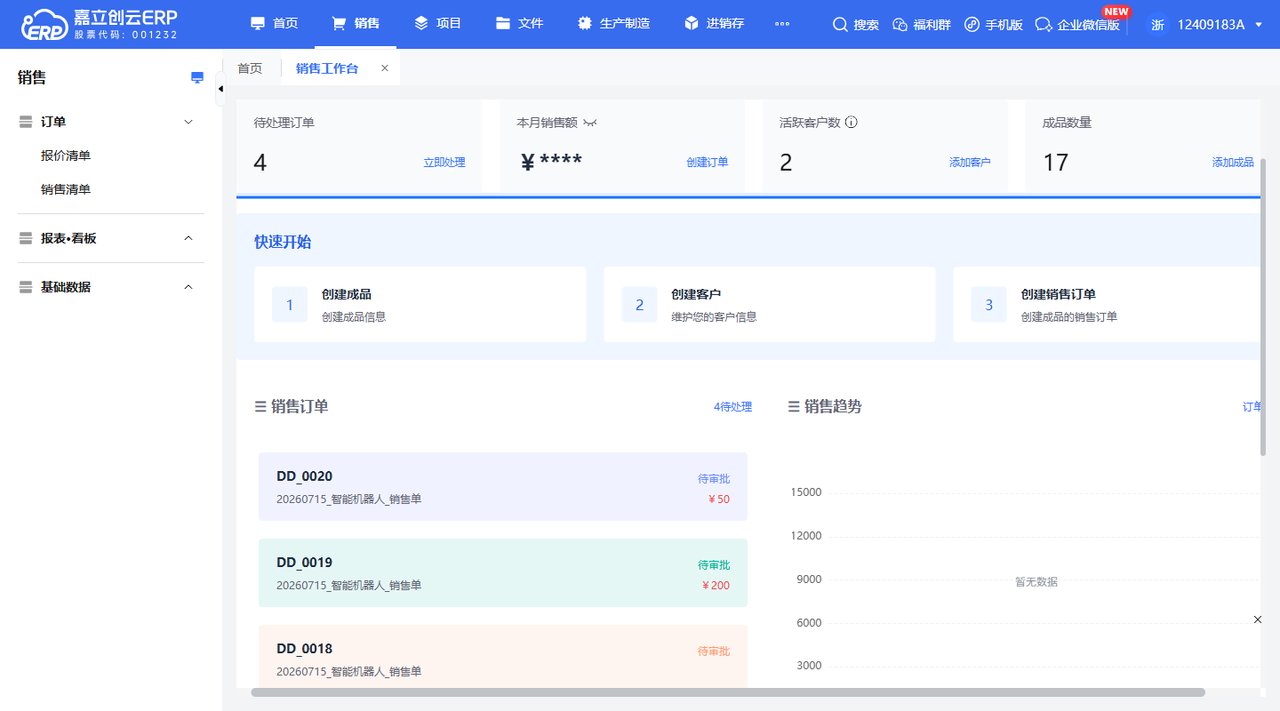Viewport: 1280px width, 711px height.
Task: Open the 文件 navigation menu
Action: (x=519, y=23)
